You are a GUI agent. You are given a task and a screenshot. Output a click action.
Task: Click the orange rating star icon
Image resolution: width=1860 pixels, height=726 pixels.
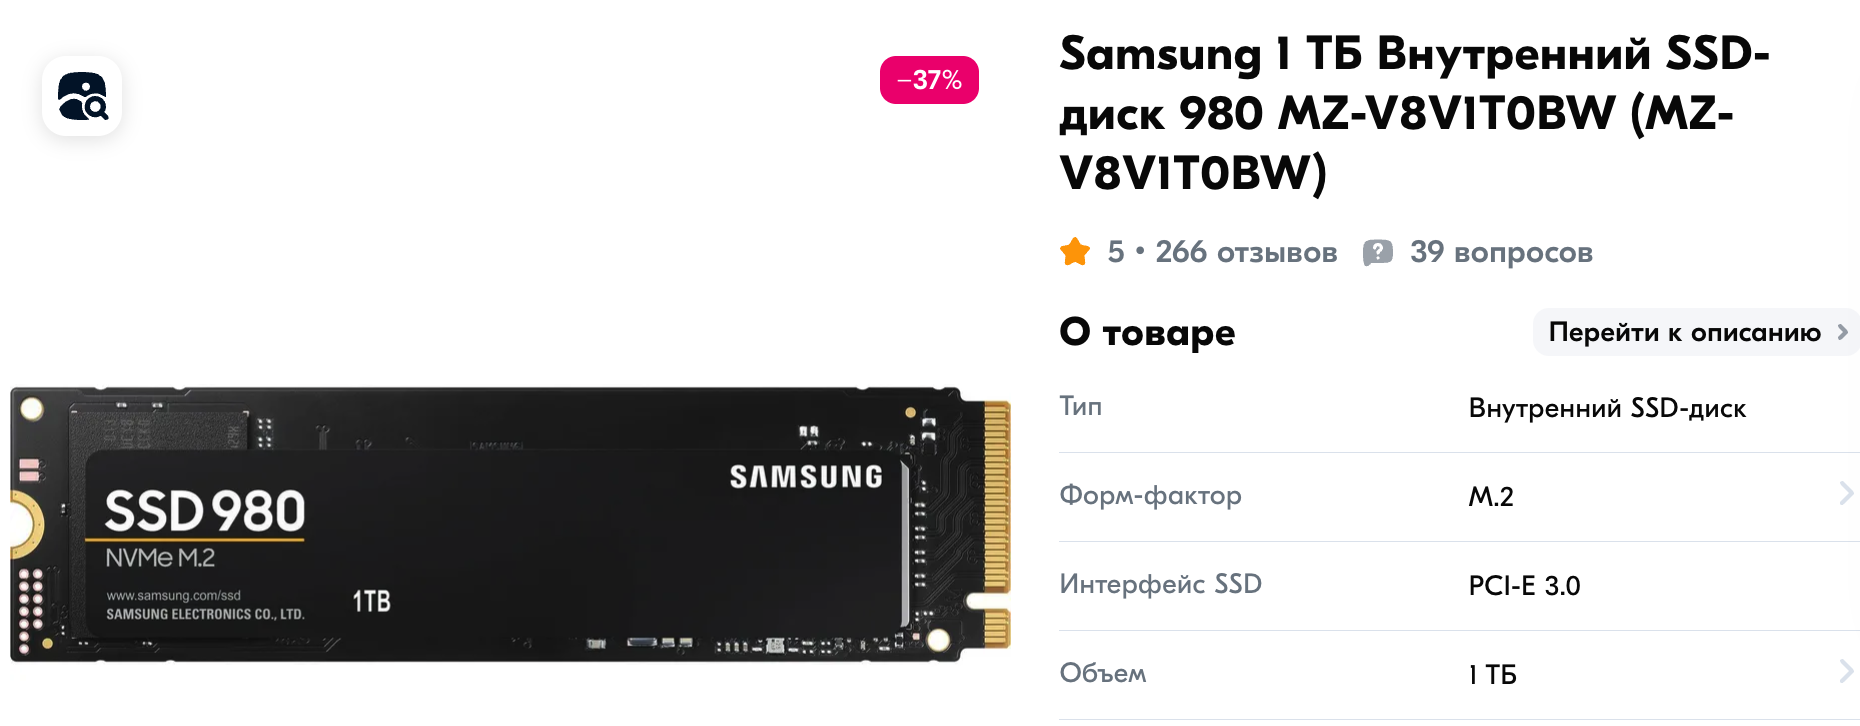(x=1075, y=252)
